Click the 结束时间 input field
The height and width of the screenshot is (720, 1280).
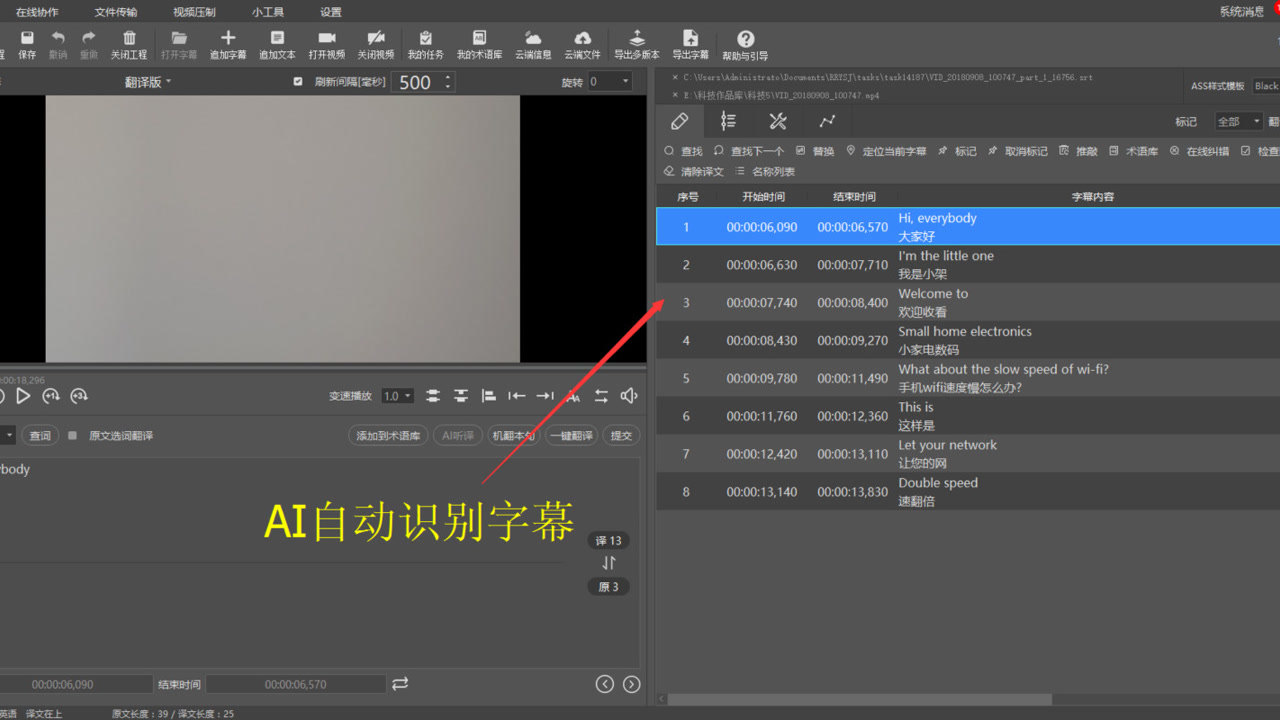pyautogui.click(x=296, y=684)
